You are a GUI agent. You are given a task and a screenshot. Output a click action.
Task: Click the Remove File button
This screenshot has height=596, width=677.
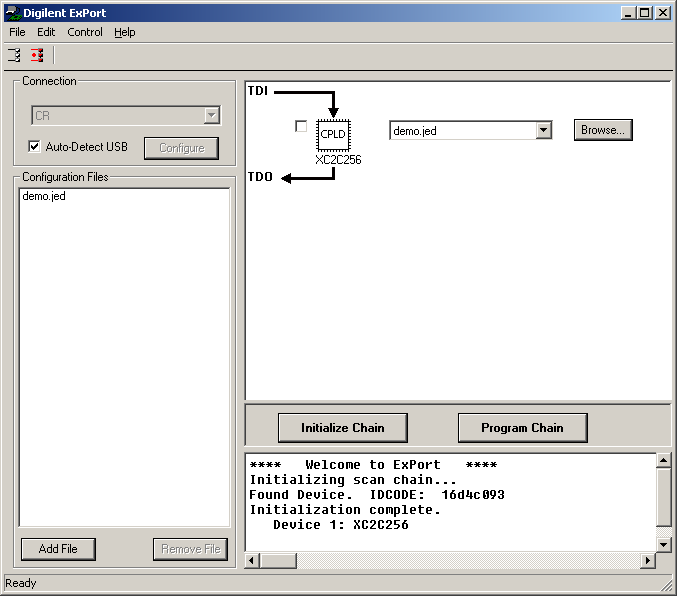(190, 549)
